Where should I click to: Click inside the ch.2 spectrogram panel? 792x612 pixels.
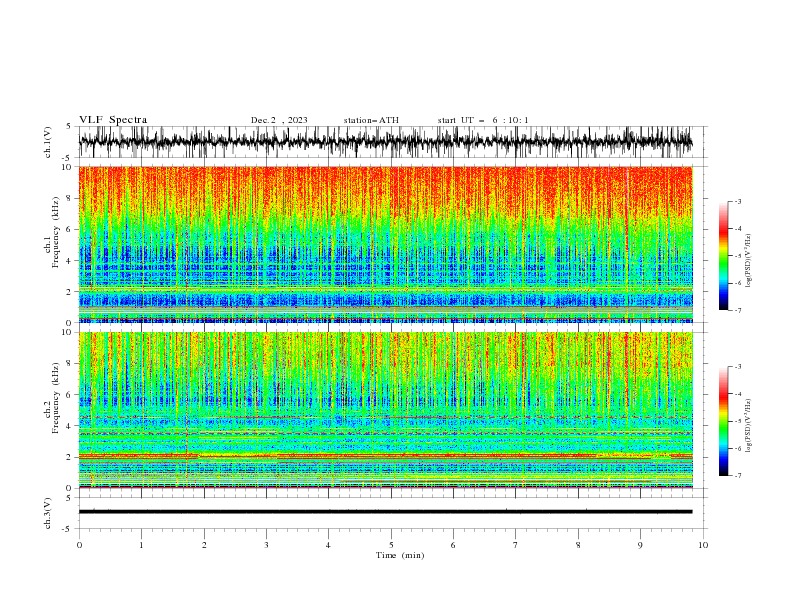385,410
